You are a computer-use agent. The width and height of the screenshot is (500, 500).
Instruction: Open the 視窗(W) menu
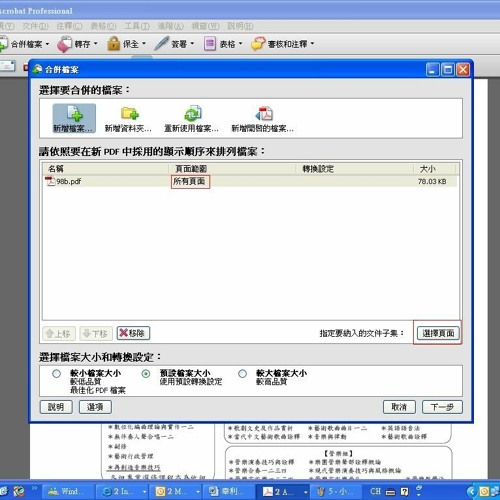pyautogui.click(x=206, y=26)
